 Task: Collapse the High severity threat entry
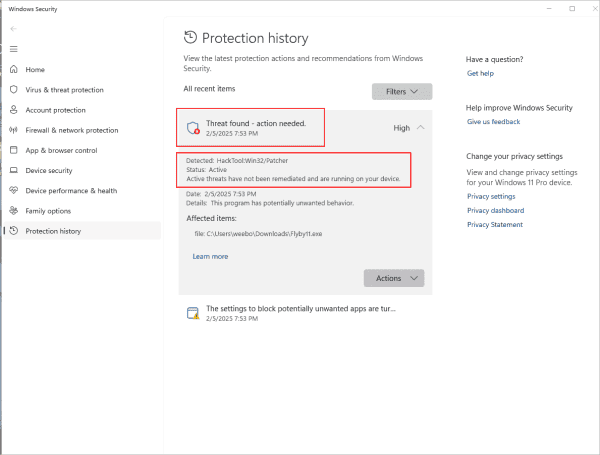point(421,127)
